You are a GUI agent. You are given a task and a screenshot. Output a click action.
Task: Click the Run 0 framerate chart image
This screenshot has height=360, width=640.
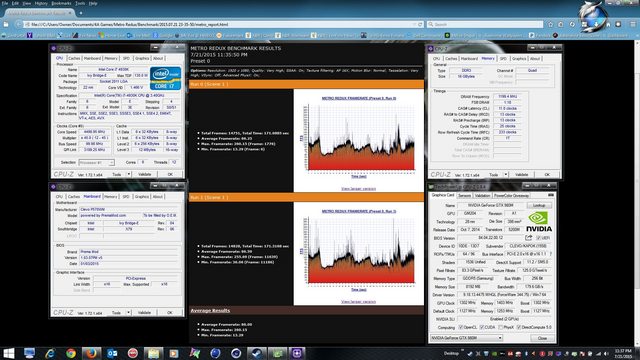click(x=359, y=137)
